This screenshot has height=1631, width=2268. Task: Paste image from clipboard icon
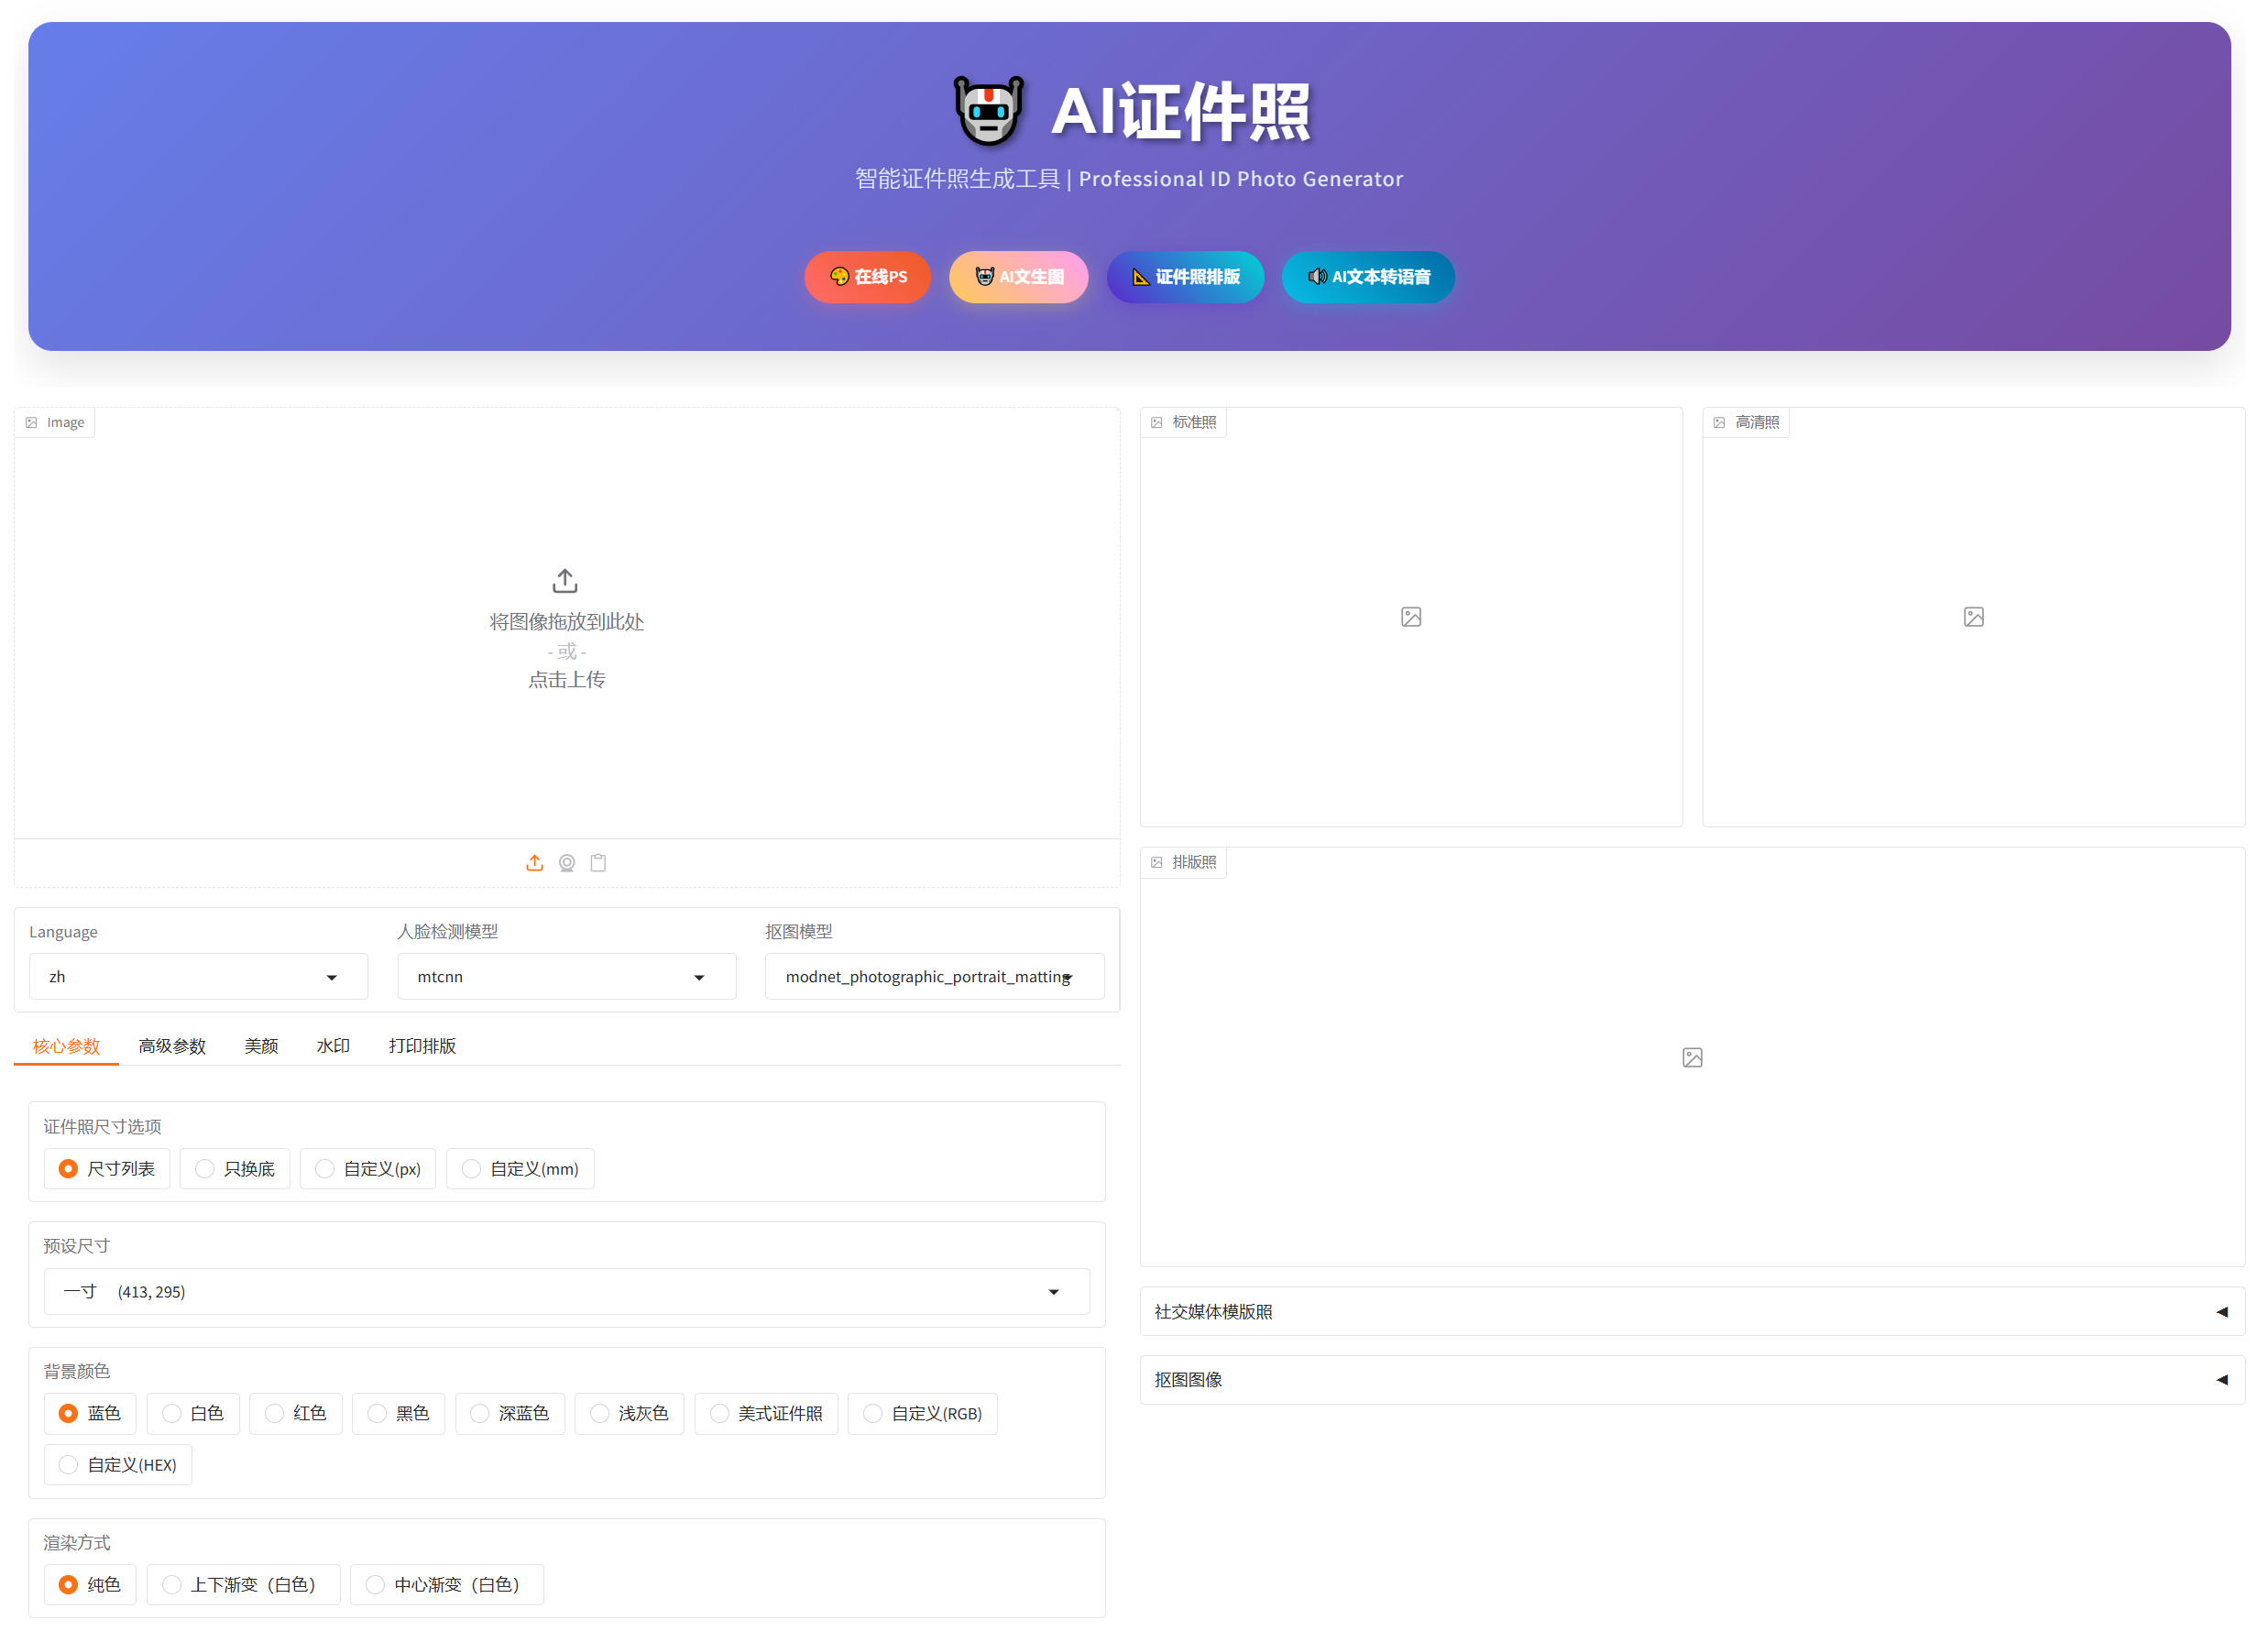(599, 863)
